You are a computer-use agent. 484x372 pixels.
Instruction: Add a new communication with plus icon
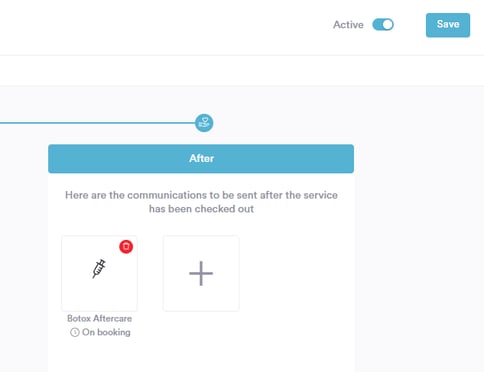pyautogui.click(x=201, y=273)
